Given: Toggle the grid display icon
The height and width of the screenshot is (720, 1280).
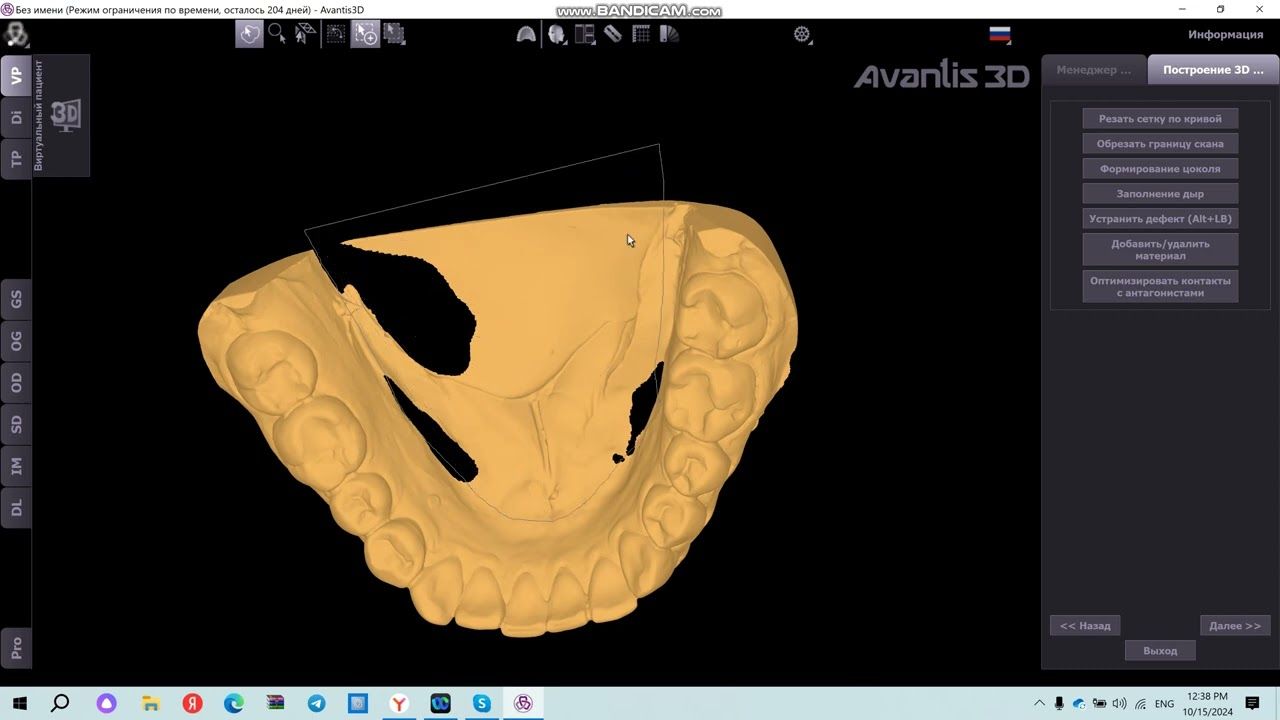Looking at the screenshot, I should pyautogui.click(x=641, y=34).
